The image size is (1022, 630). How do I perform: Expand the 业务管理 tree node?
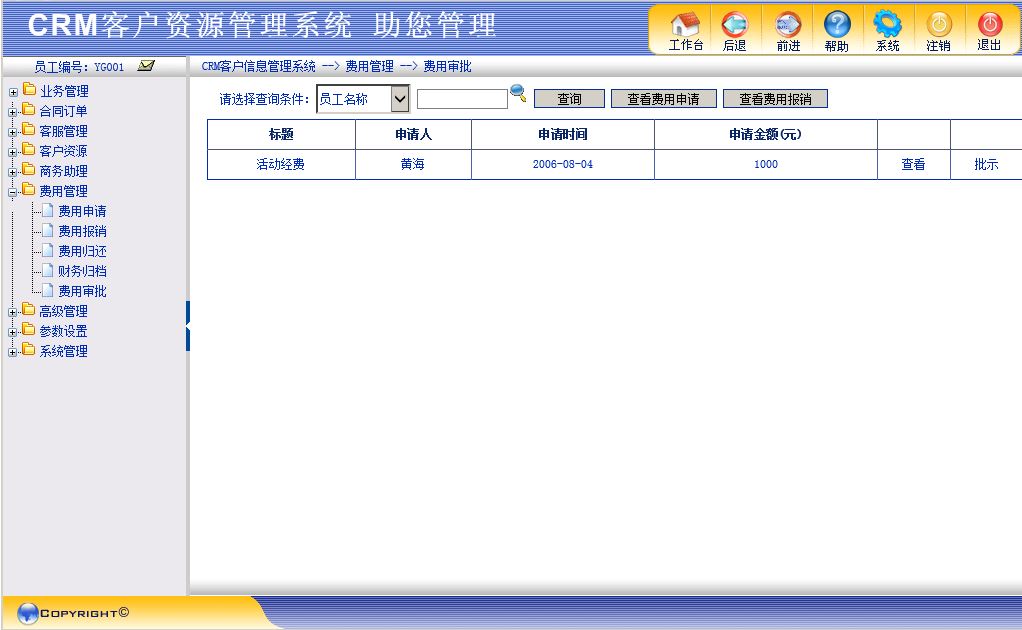(x=13, y=92)
